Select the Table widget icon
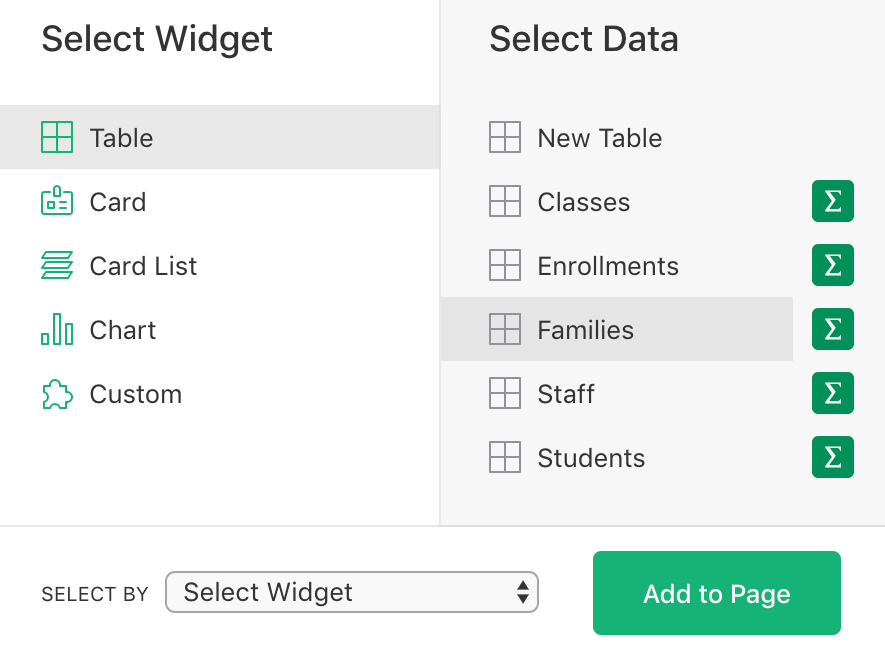 click(57, 137)
